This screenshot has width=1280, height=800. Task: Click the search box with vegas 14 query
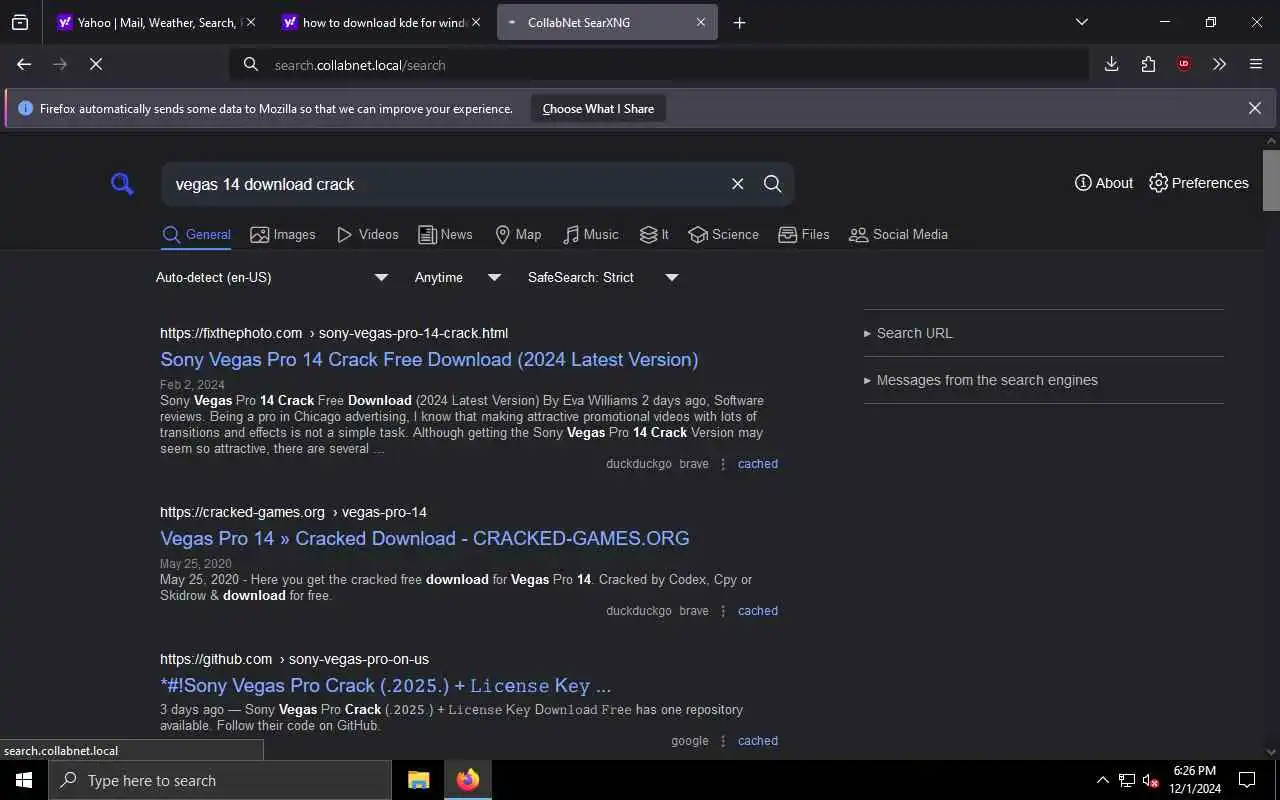point(445,184)
